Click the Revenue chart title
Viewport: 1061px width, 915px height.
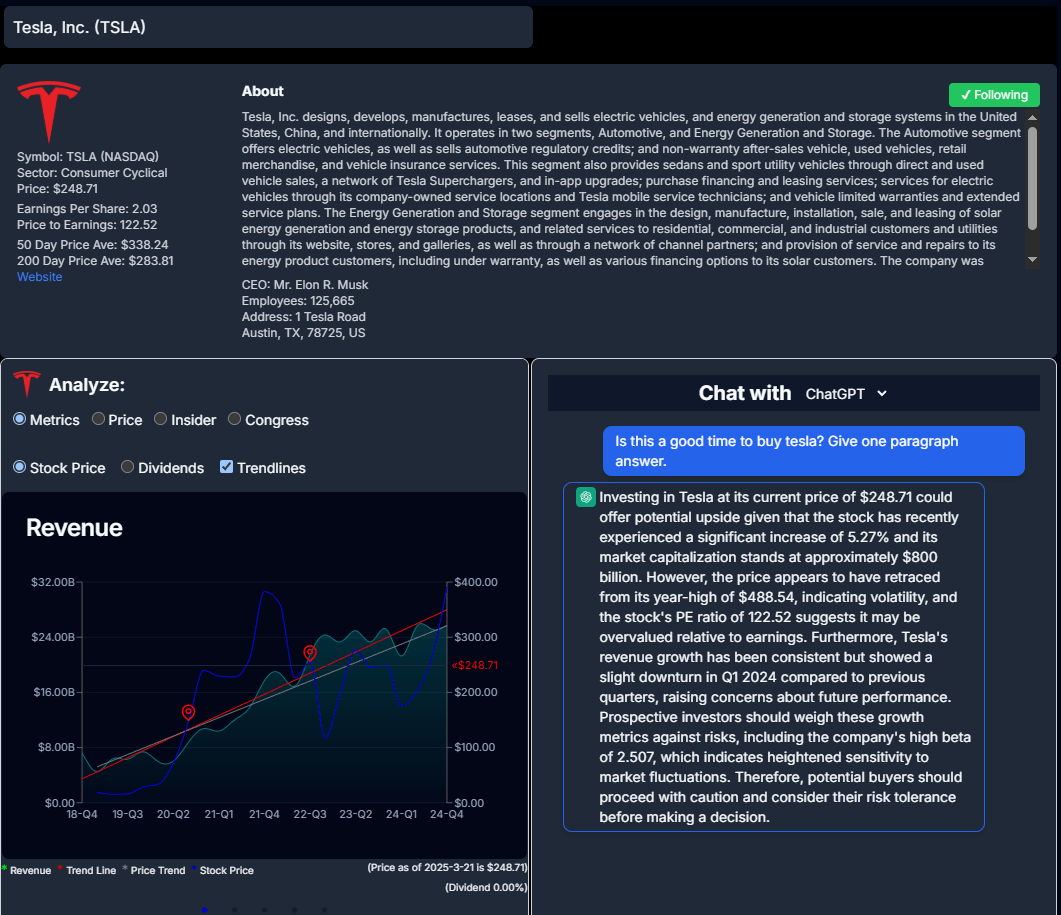click(x=74, y=528)
